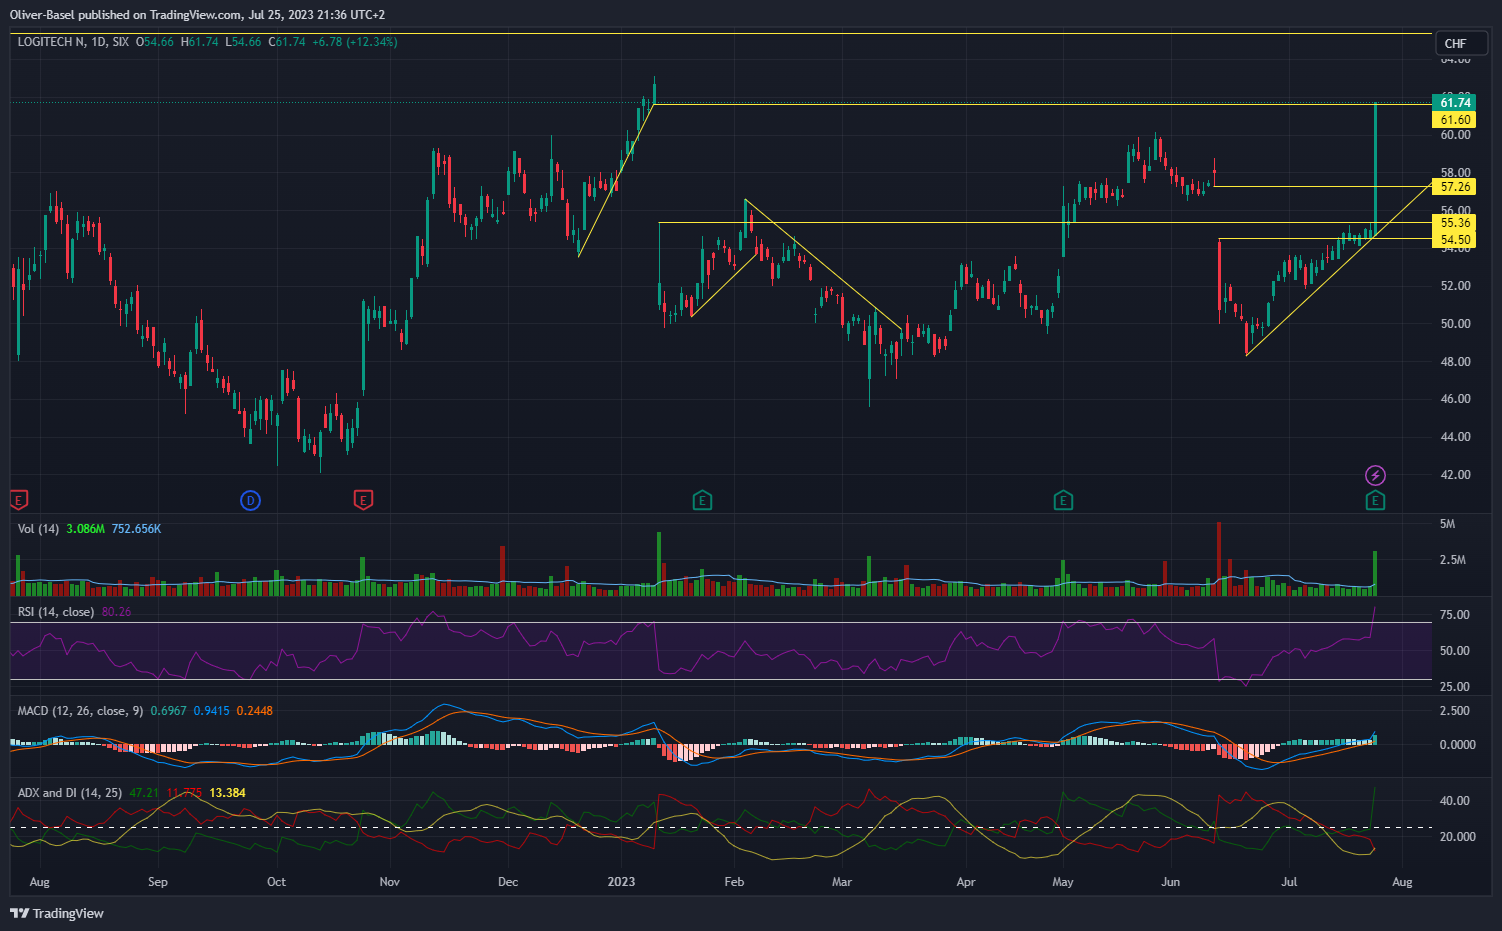Click the orange signal value 0.2448

(255, 710)
